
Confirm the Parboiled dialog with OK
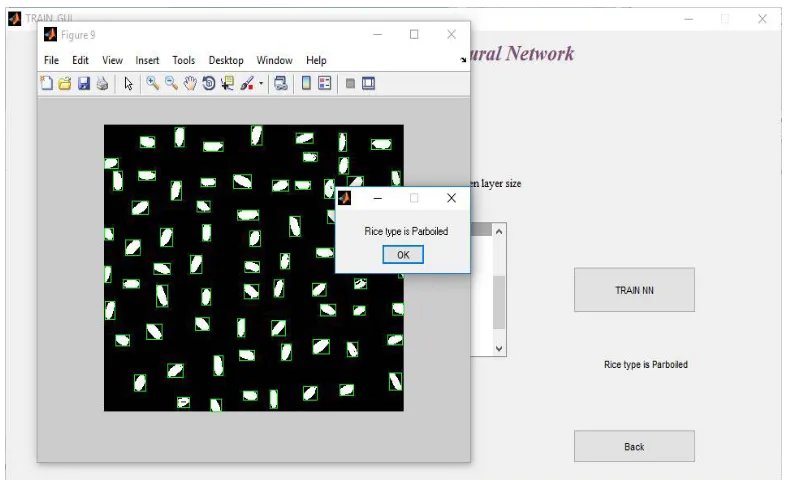coord(403,255)
